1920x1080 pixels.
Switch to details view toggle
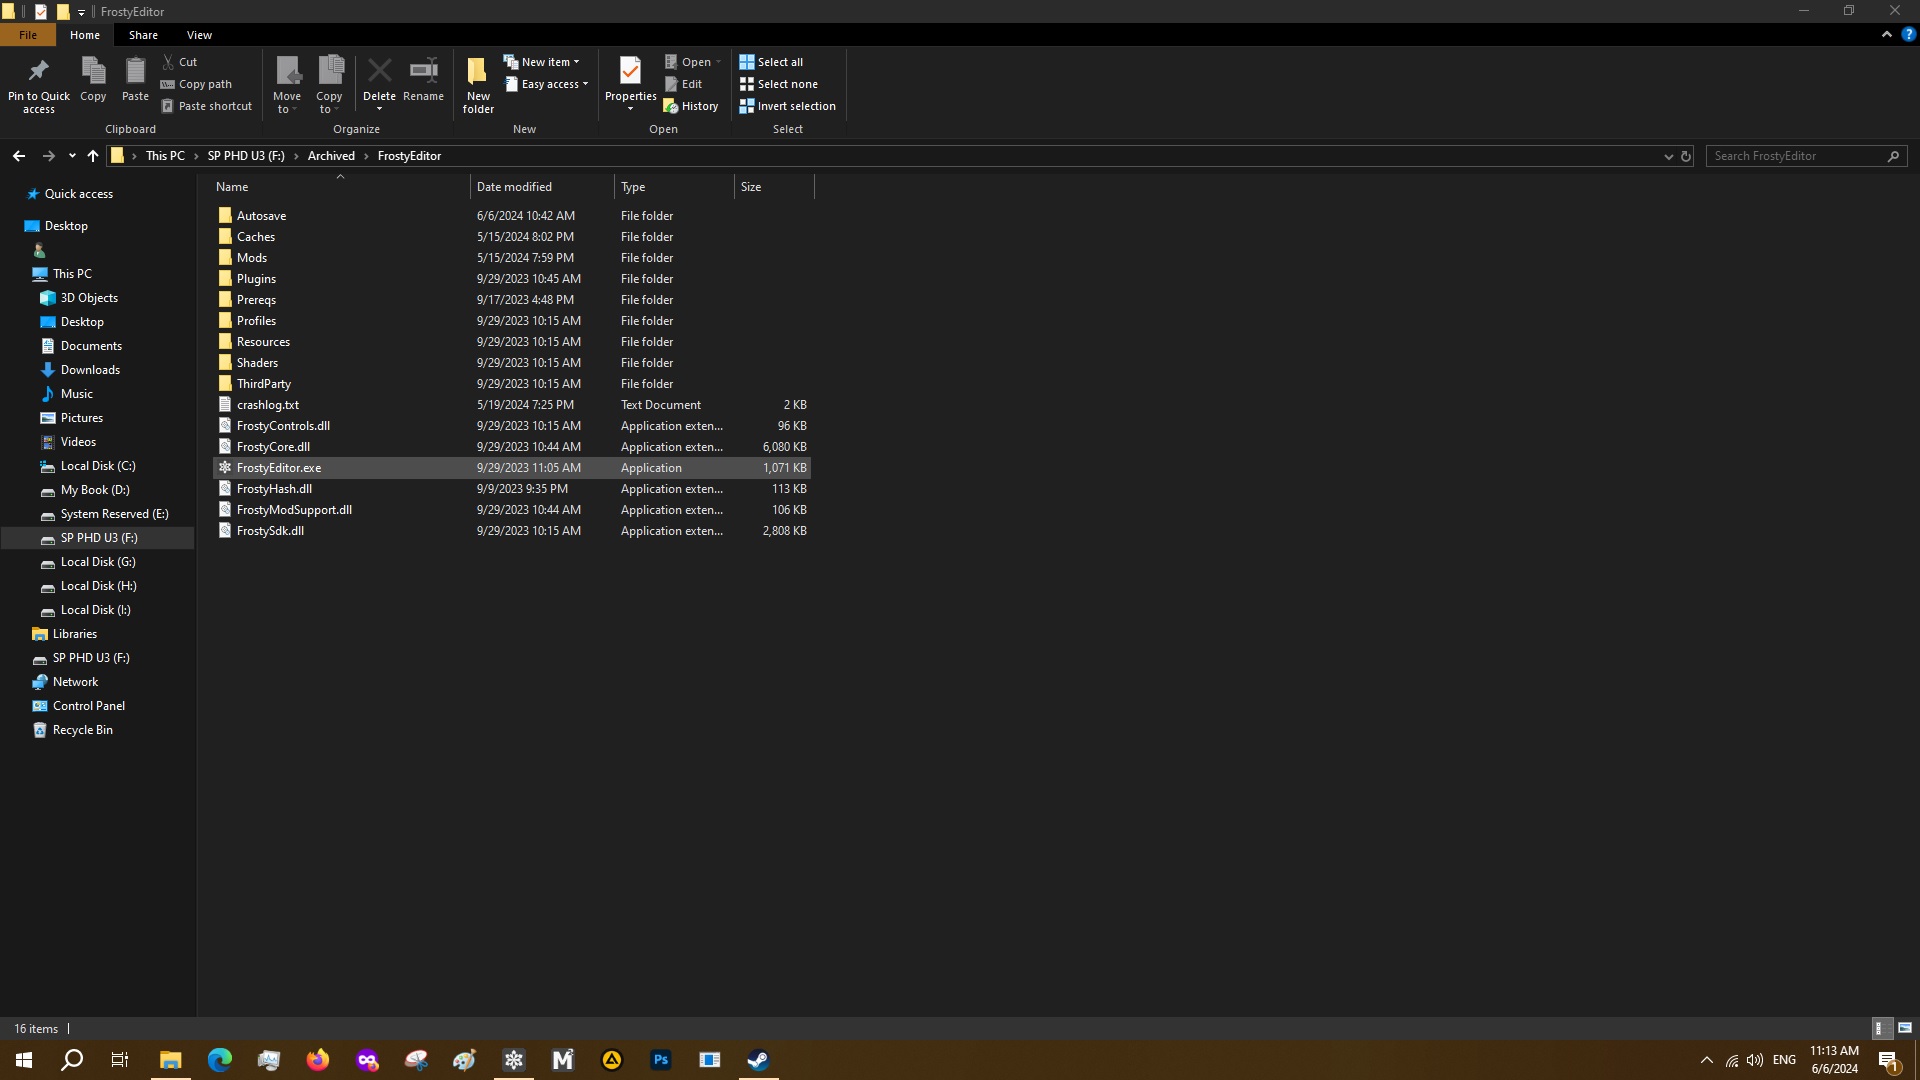(x=1879, y=1028)
